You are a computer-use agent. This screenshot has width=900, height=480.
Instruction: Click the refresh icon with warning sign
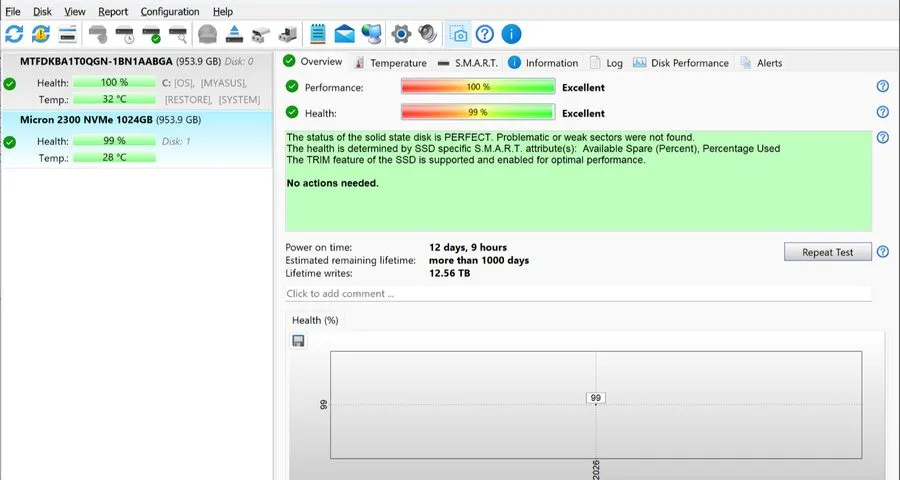(41, 34)
